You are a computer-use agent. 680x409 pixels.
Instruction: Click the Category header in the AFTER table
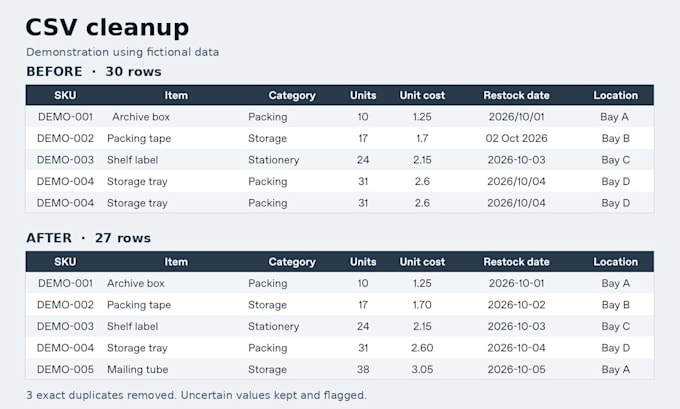(x=292, y=262)
